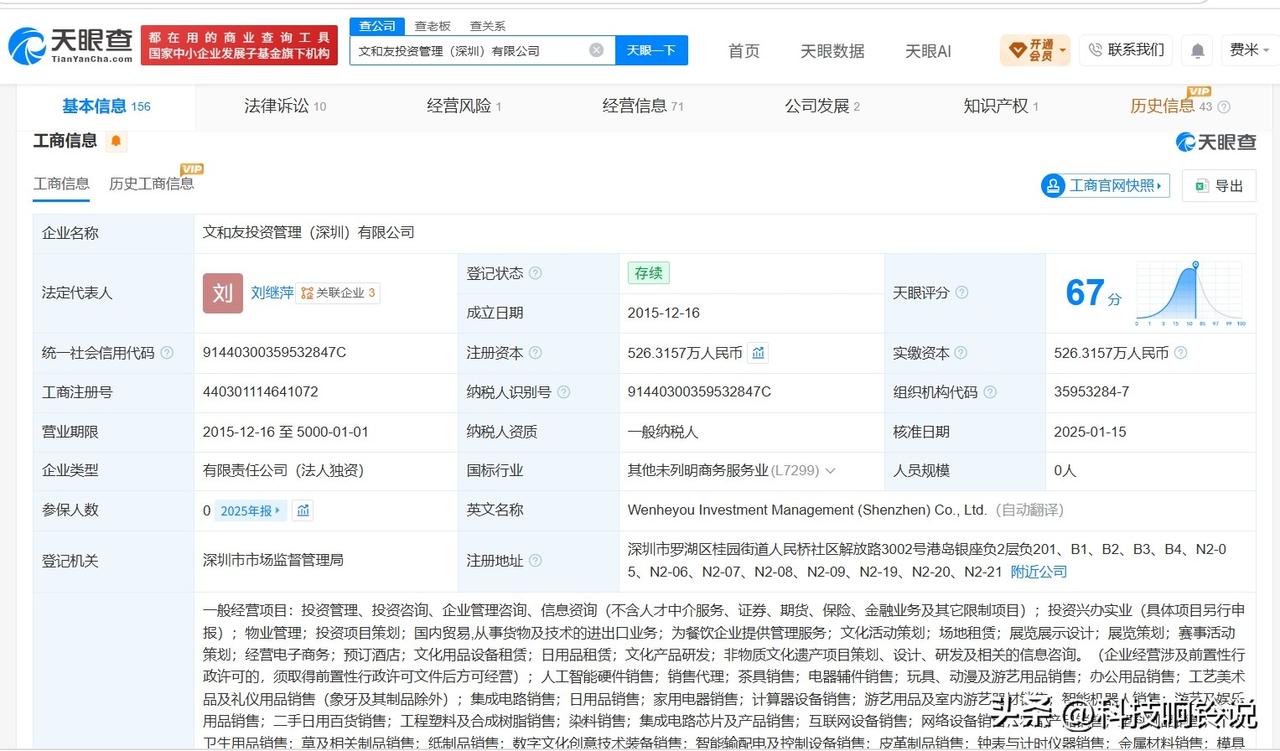Expand the 开通会员 membership dropdown
The image size is (1280, 751).
click(x=1035, y=50)
